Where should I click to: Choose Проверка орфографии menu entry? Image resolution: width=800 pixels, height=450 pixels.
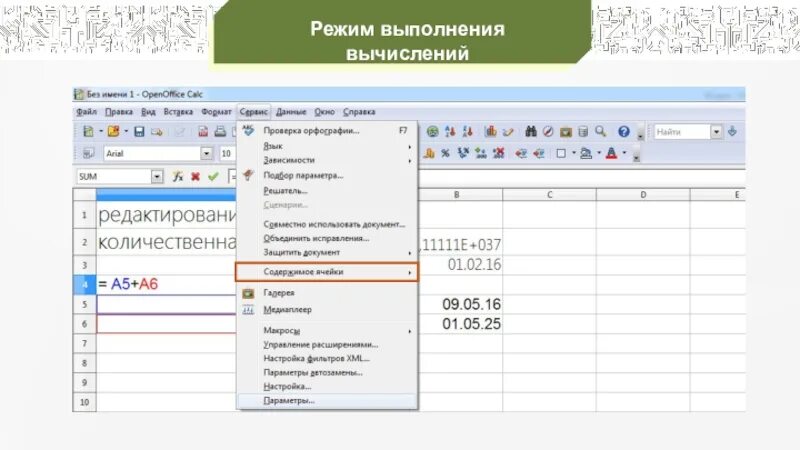327,131
